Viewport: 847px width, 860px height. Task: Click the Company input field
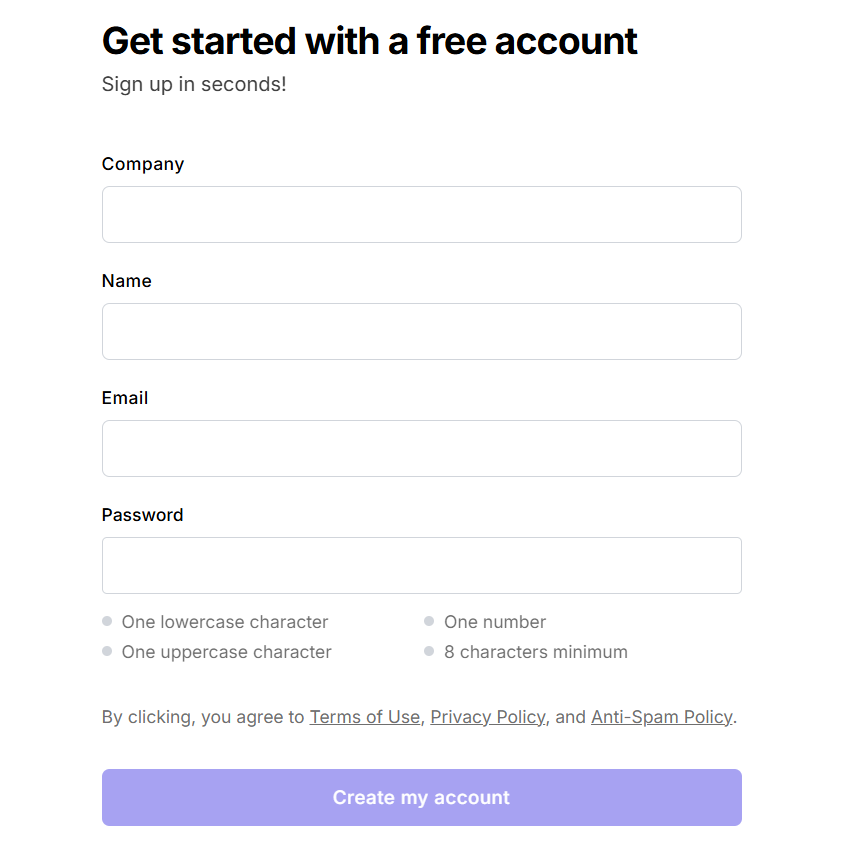(421, 214)
